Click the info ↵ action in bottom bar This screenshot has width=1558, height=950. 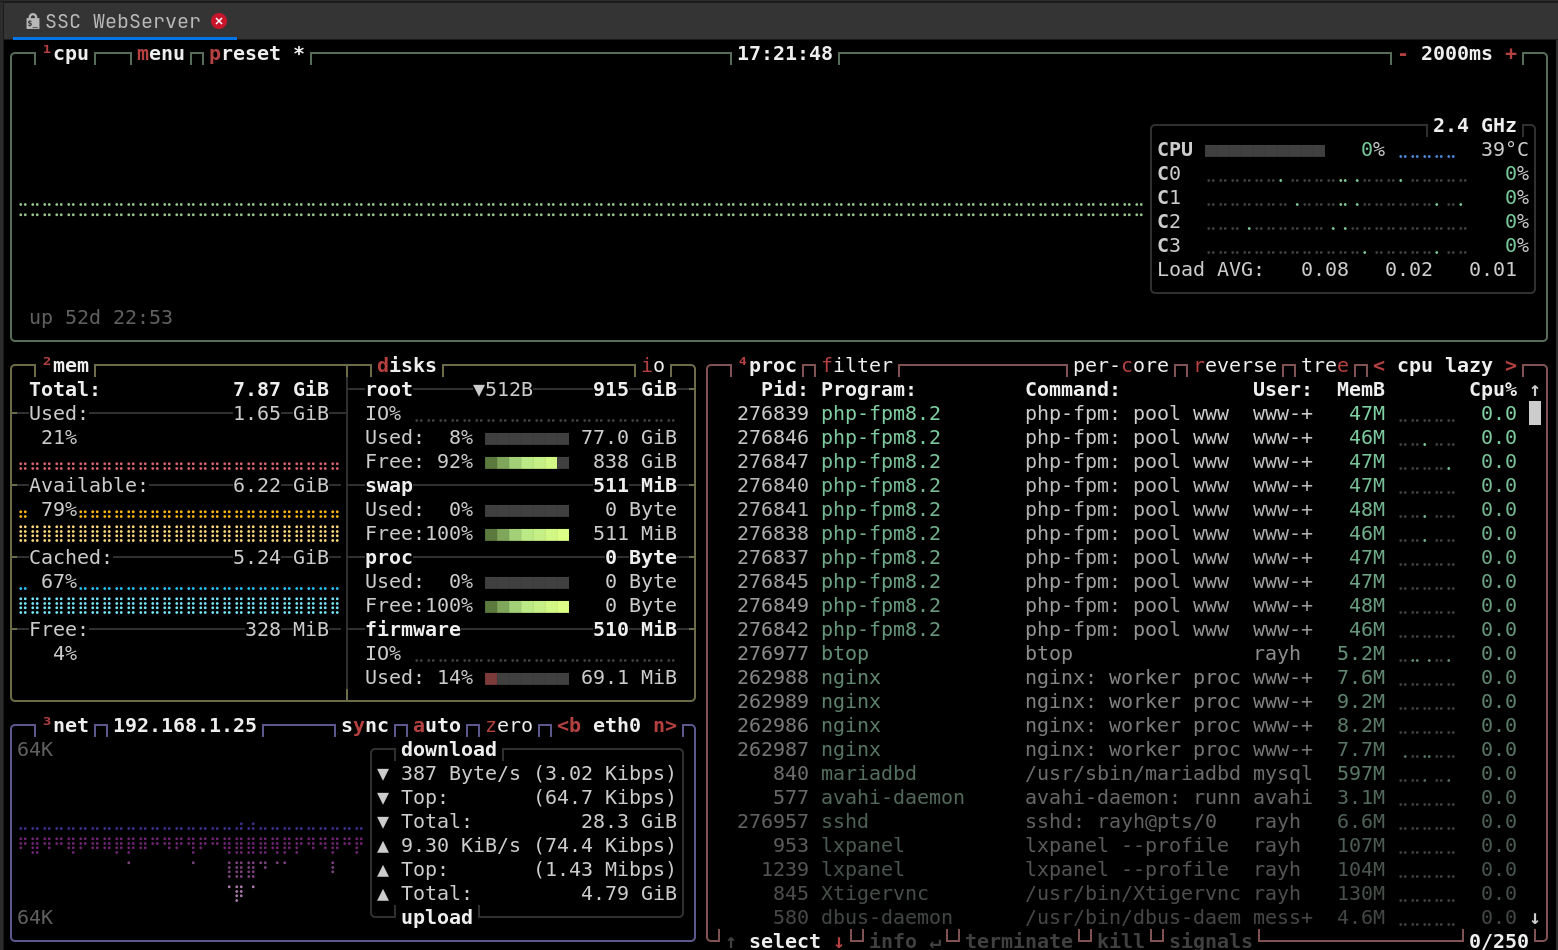pos(893,940)
